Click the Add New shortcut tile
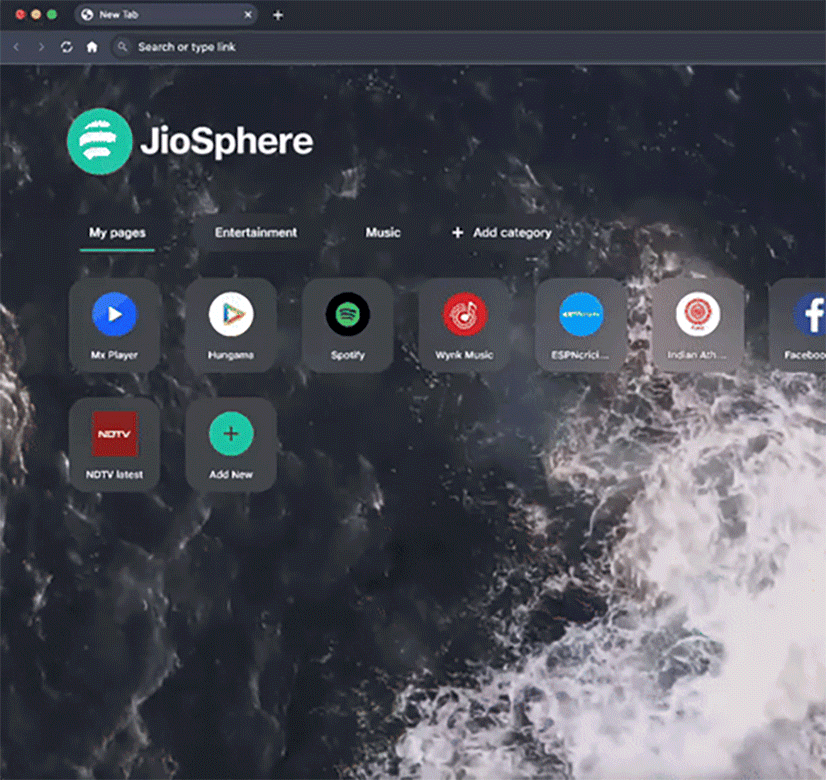This screenshot has height=780, width=826. pyautogui.click(x=231, y=445)
